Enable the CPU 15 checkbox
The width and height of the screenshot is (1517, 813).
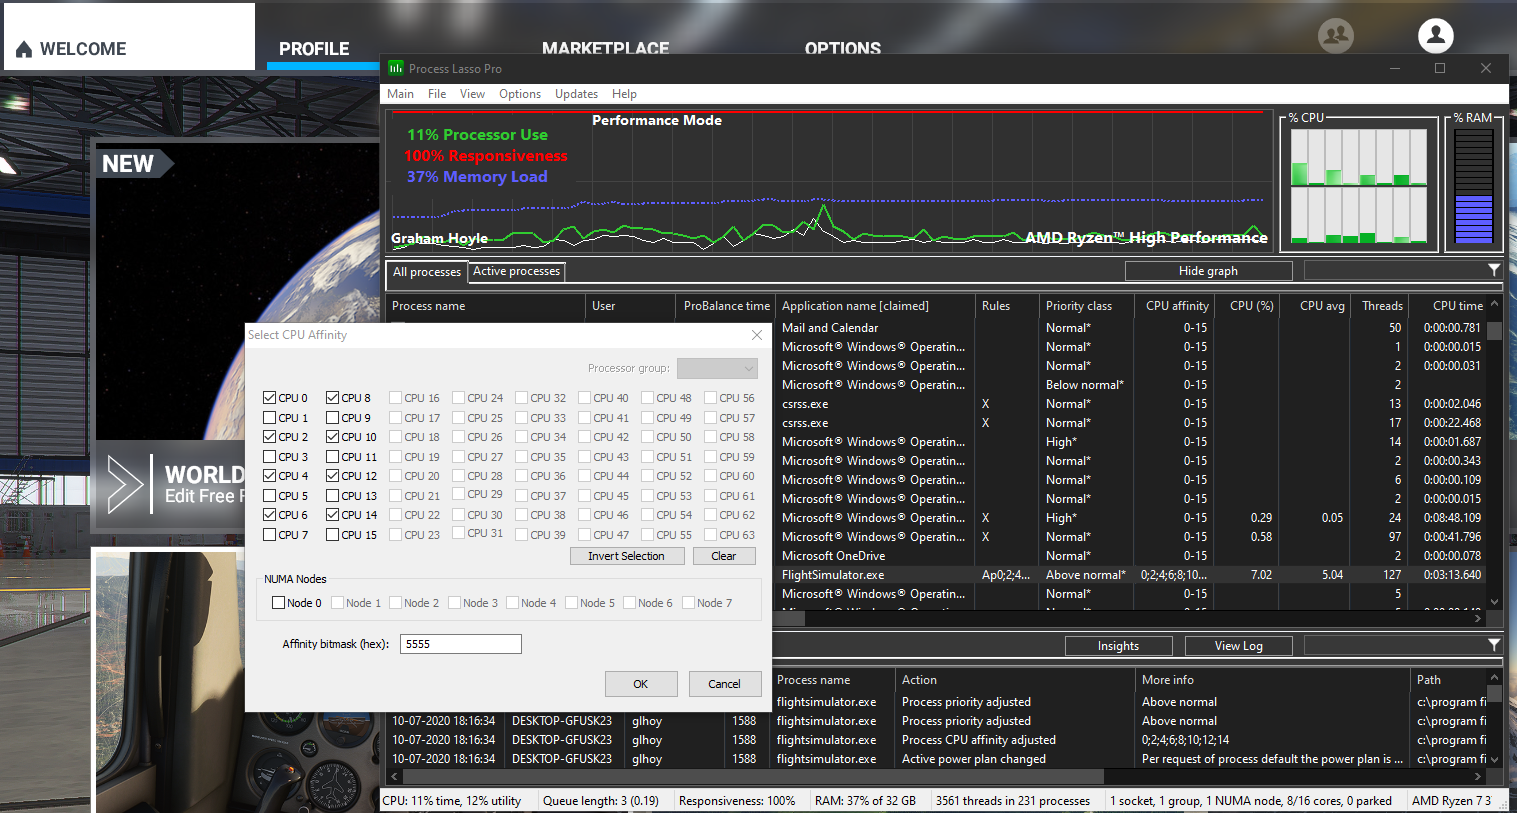tap(333, 535)
